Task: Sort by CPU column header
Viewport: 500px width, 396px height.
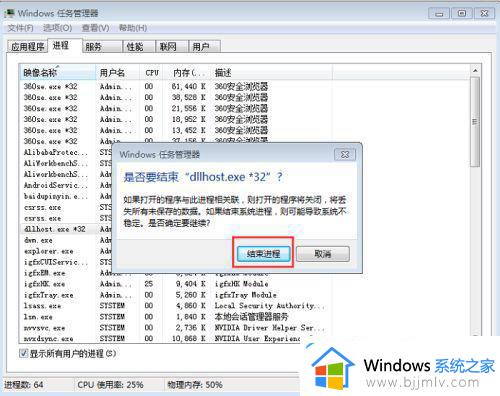Action: pyautogui.click(x=152, y=72)
